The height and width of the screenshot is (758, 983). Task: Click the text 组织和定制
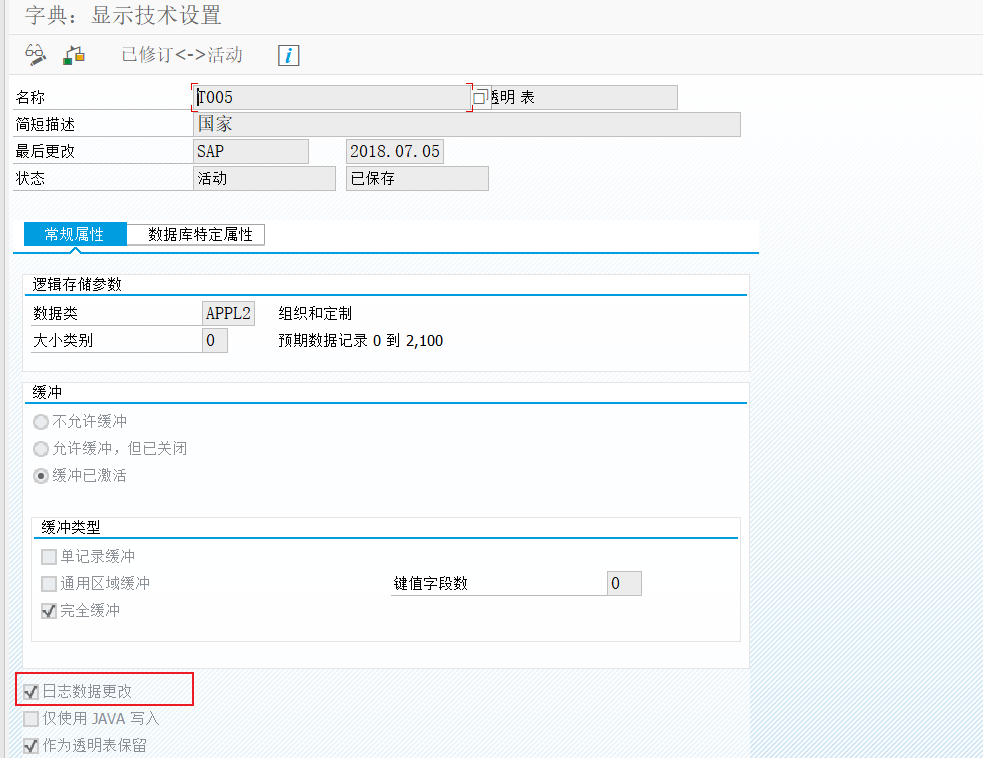pyautogui.click(x=315, y=313)
